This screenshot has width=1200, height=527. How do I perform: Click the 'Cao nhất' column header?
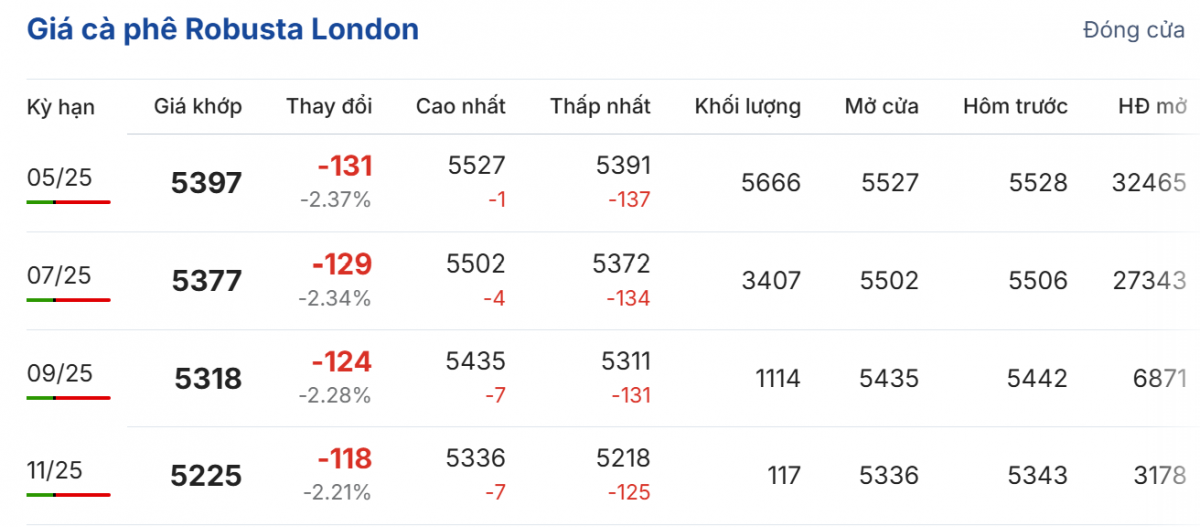coord(461,106)
